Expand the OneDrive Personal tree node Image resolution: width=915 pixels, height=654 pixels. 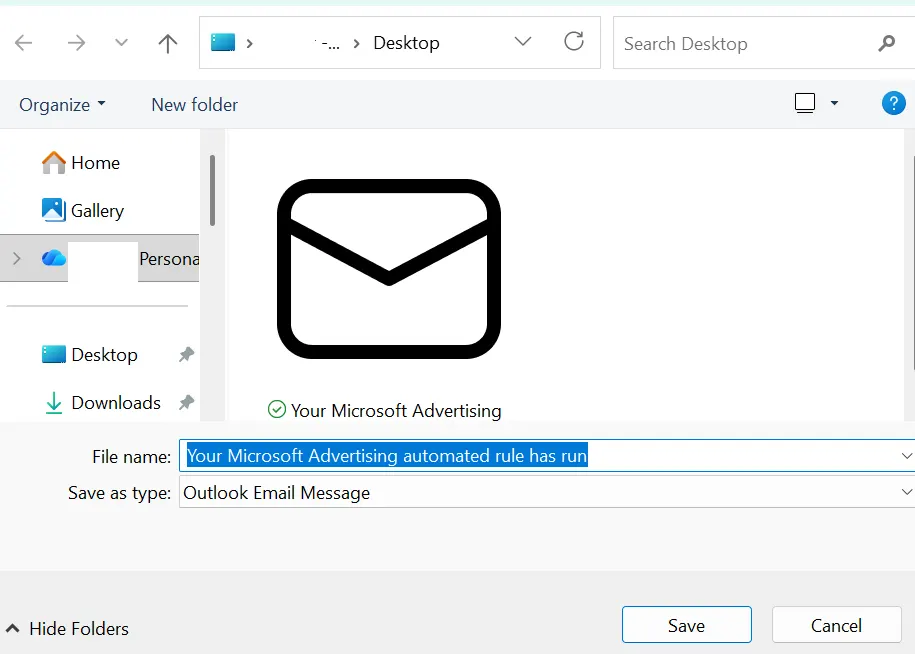[x=16, y=259]
